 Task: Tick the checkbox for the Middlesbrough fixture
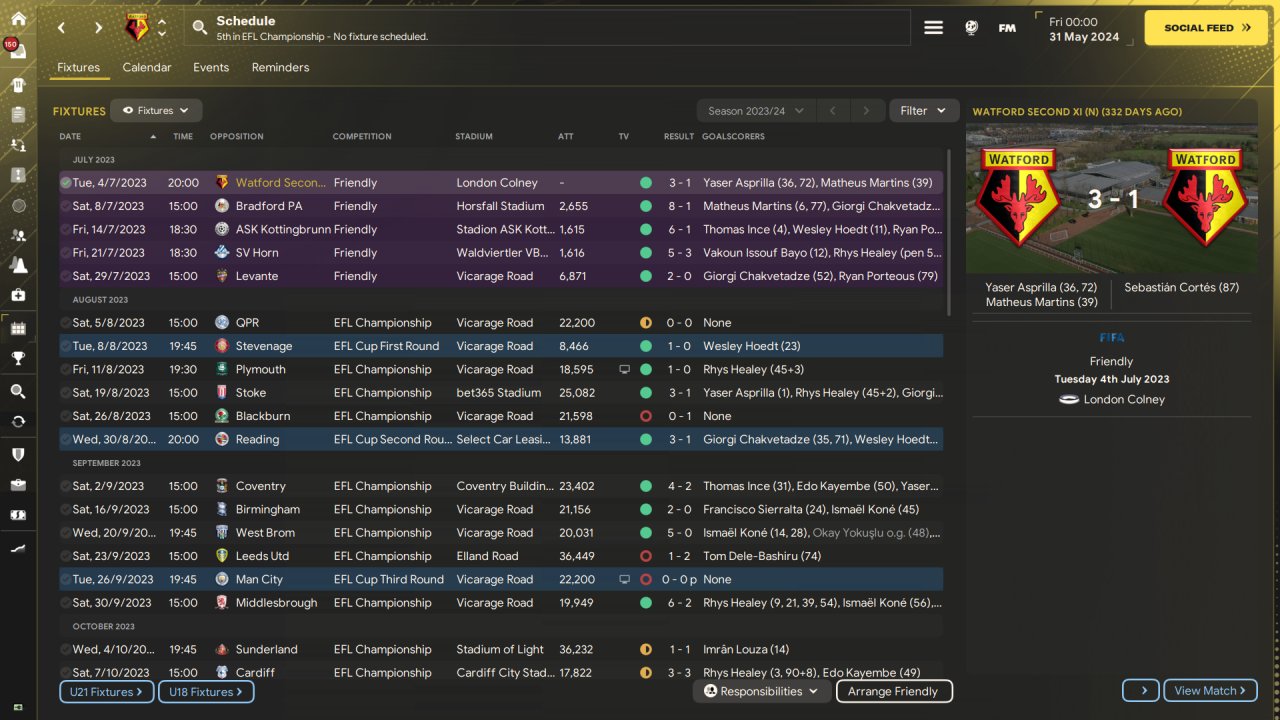click(65, 603)
